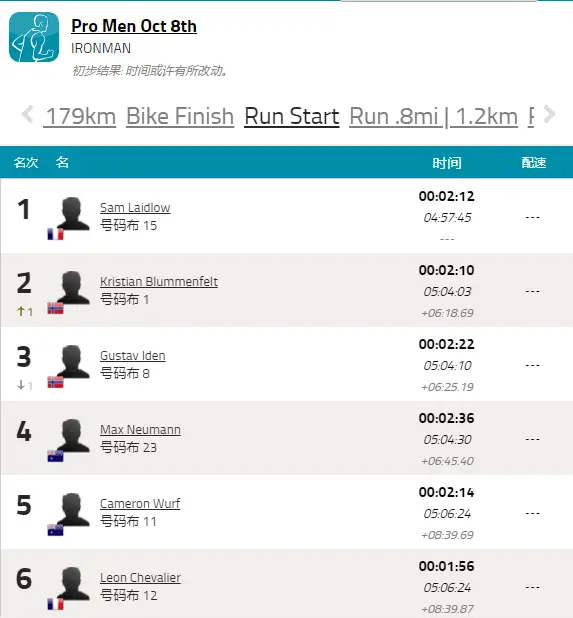Image resolution: width=573 pixels, height=618 pixels.
Task: Click the runner icon beside Pro Men
Action: (x=34, y=37)
